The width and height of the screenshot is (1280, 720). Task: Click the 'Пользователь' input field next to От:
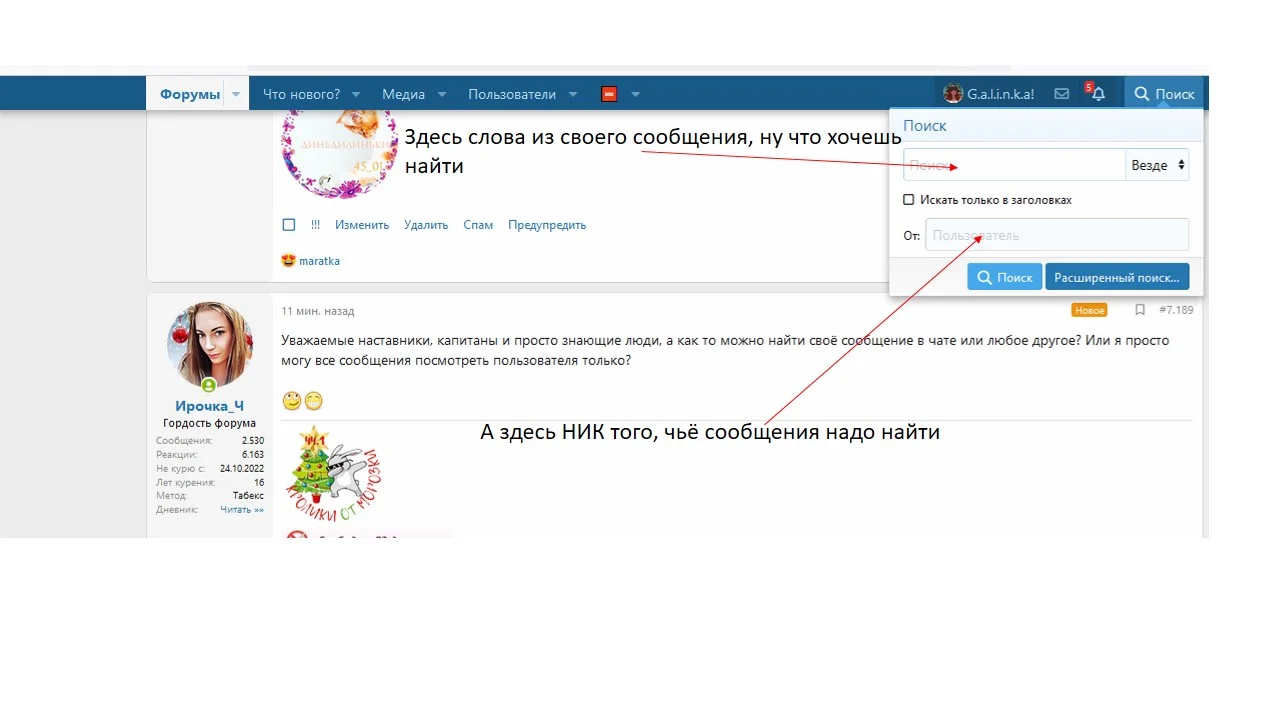tap(1057, 235)
